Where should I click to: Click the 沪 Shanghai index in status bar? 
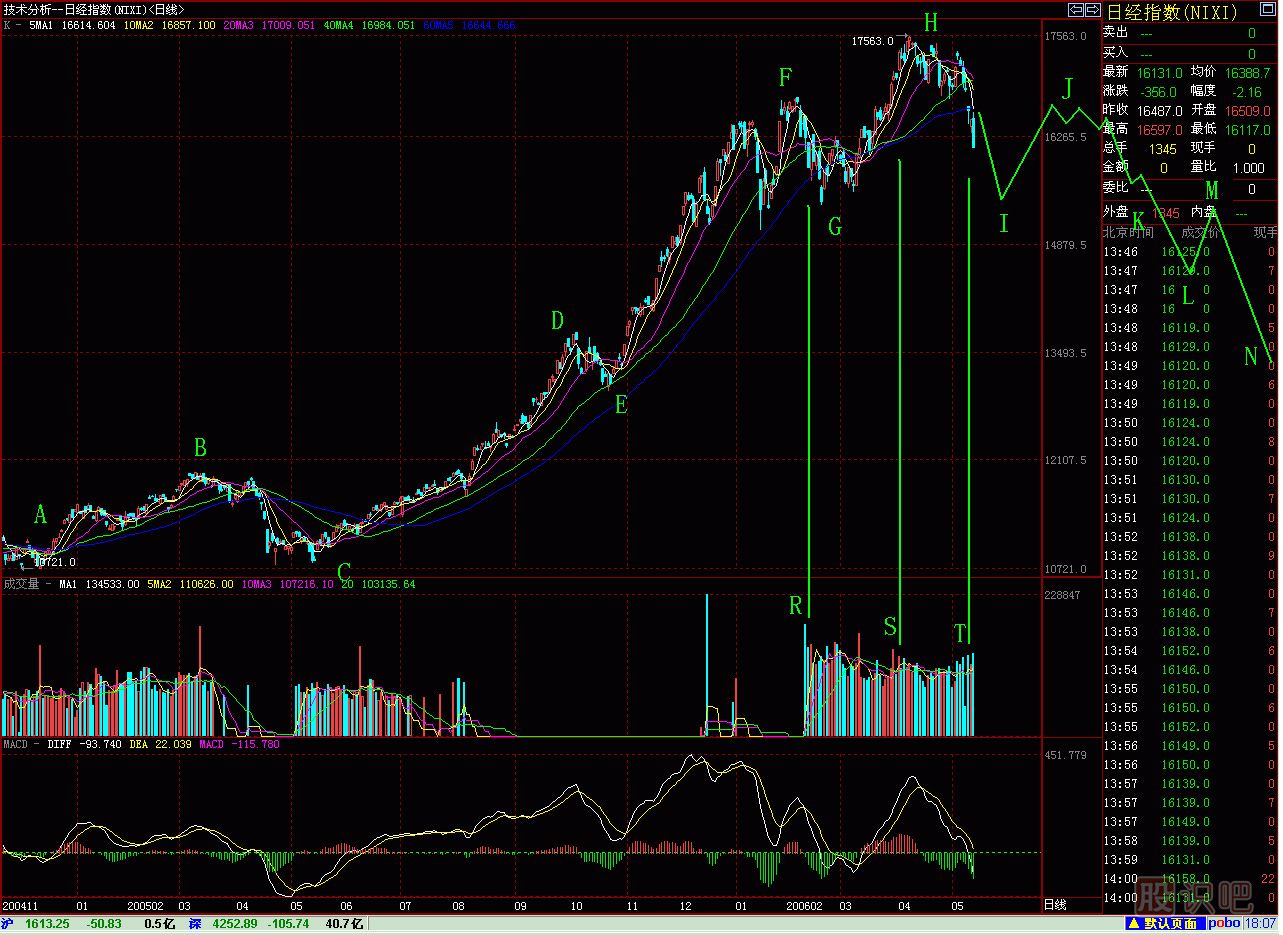(8, 923)
